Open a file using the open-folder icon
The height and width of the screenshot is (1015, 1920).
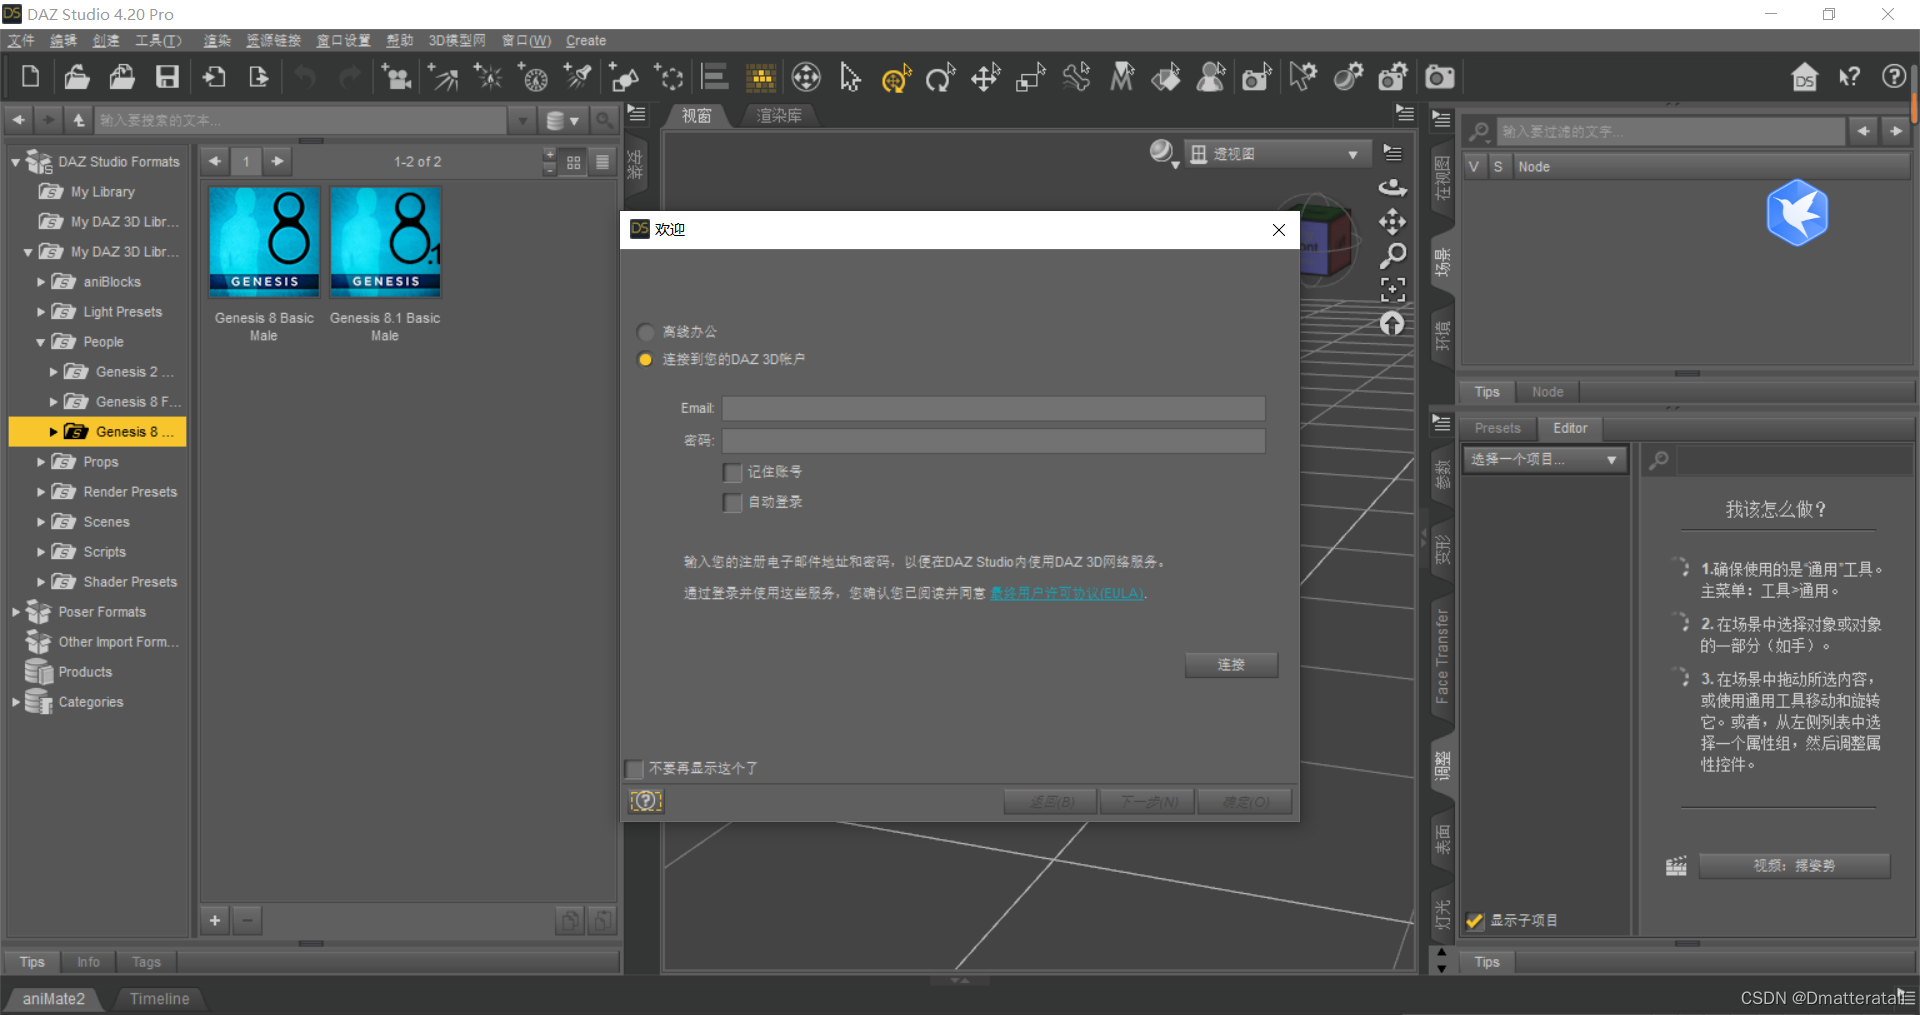76,77
